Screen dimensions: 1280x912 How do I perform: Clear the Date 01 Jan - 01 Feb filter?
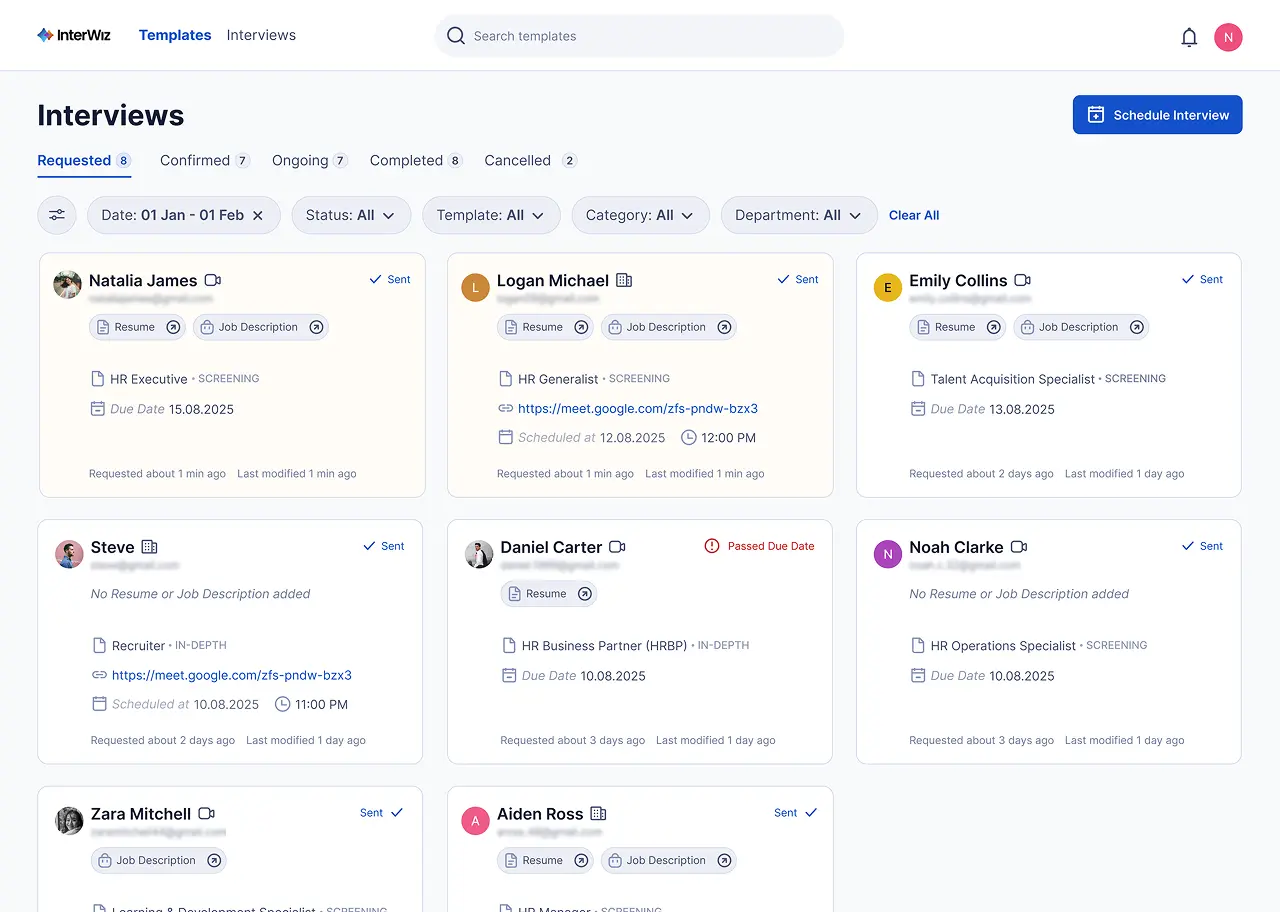point(258,215)
